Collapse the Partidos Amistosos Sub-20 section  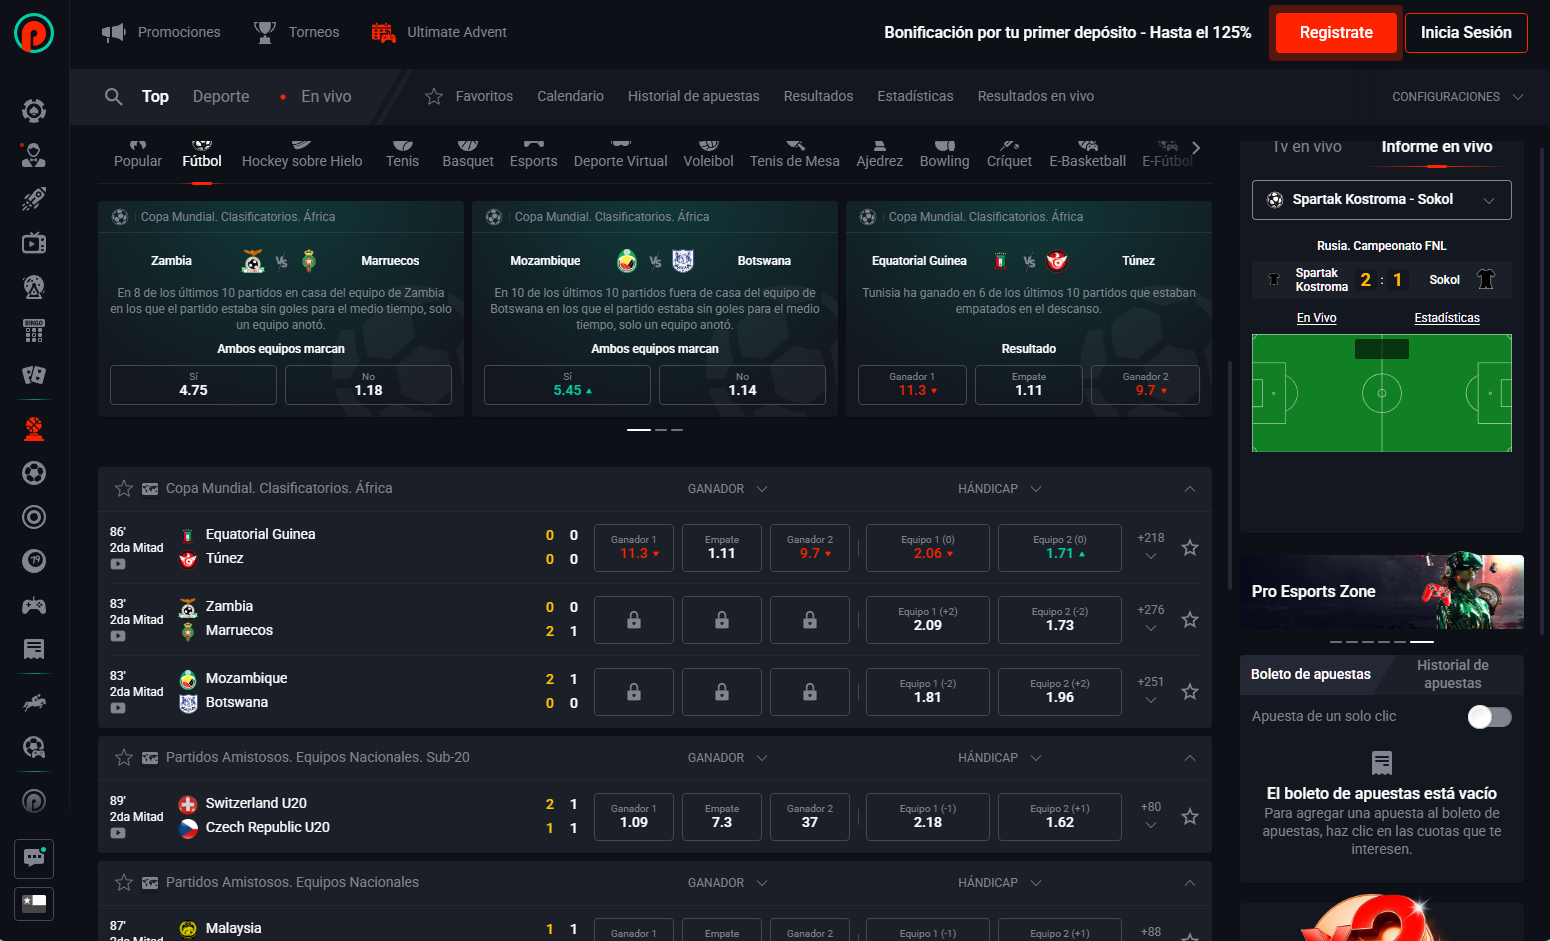click(1190, 758)
